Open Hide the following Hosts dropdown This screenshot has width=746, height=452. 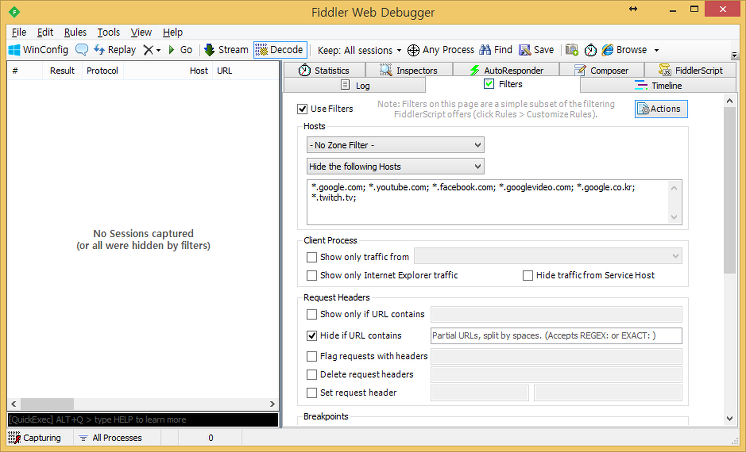pyautogui.click(x=395, y=167)
